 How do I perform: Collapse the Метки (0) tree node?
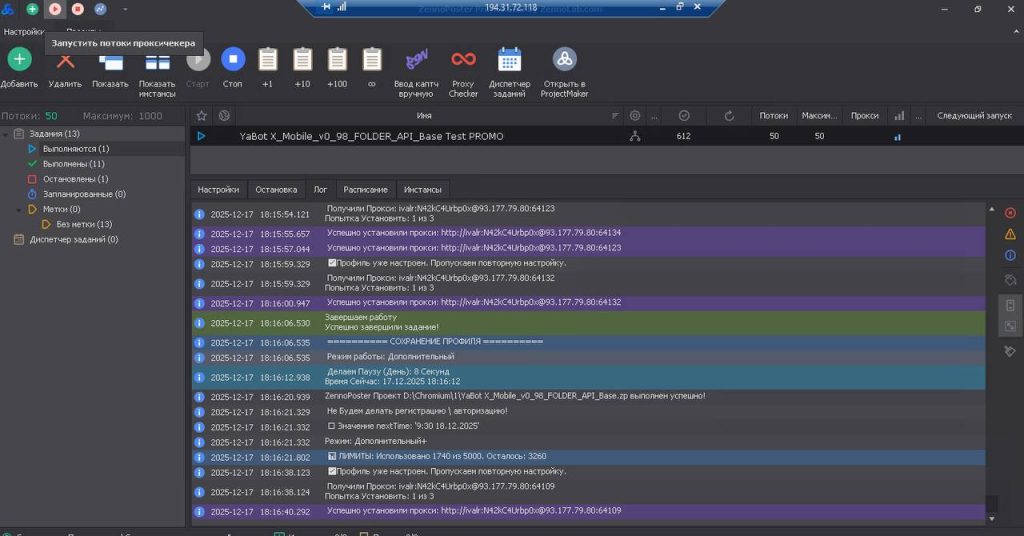tap(18, 210)
